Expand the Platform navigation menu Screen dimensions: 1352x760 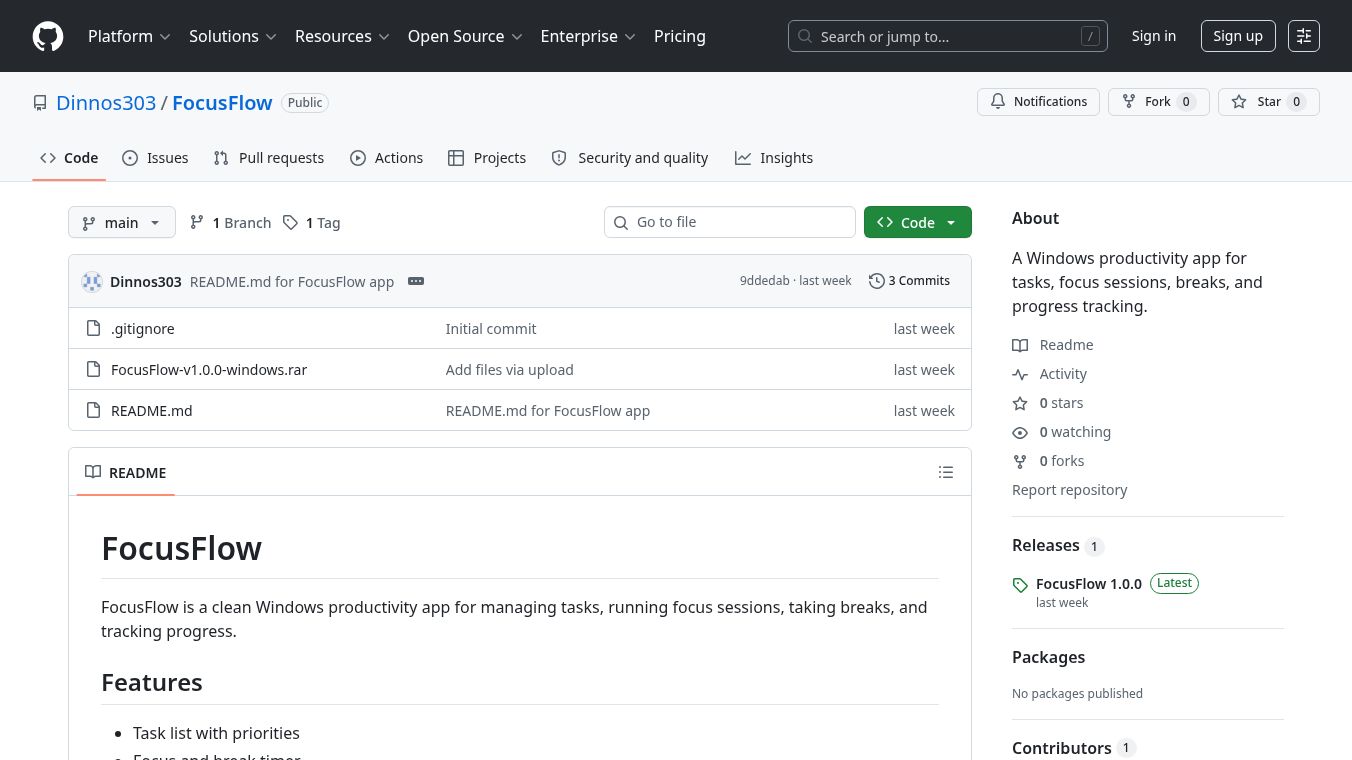pos(129,36)
